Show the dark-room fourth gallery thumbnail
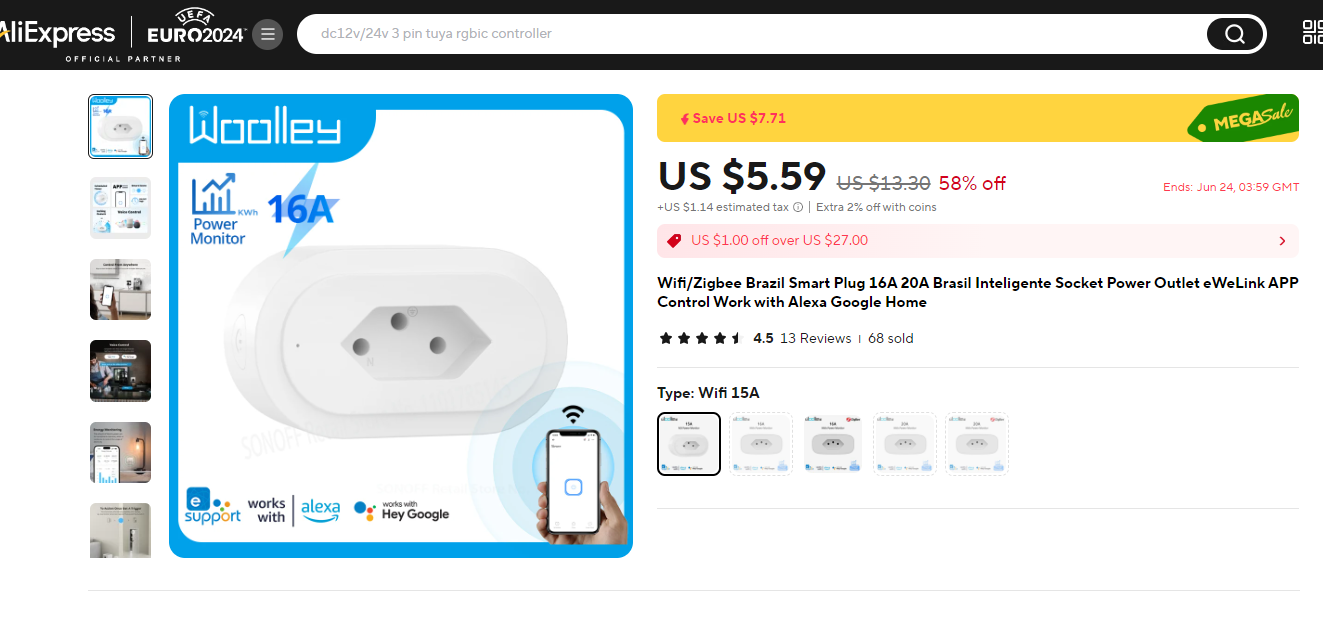This screenshot has width=1323, height=619. pyautogui.click(x=120, y=371)
